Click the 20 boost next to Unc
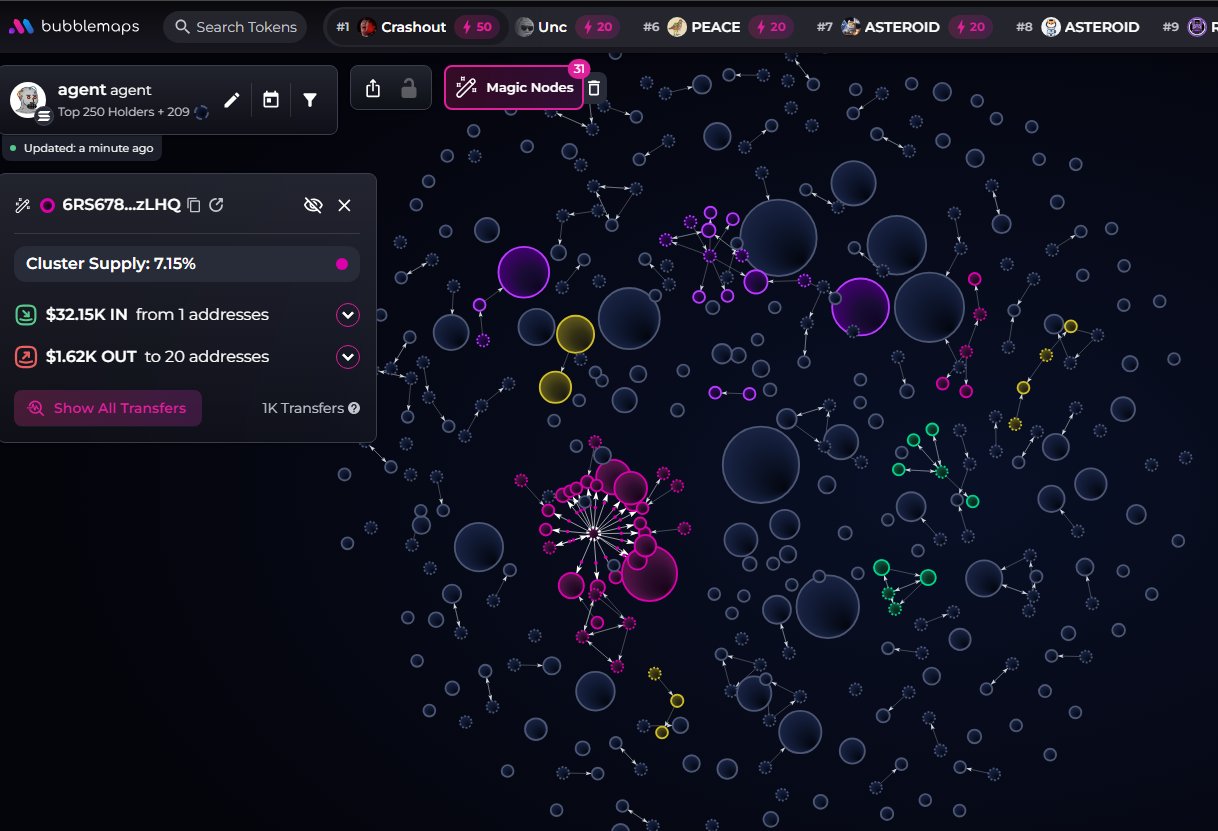This screenshot has width=1218, height=831. tap(597, 27)
